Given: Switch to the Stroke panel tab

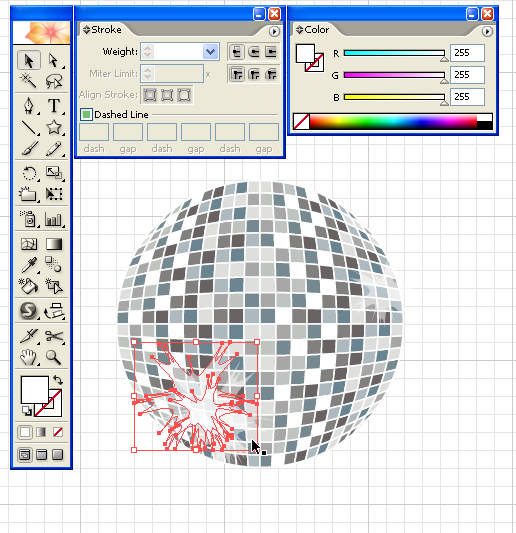Looking at the screenshot, I should (106, 30).
